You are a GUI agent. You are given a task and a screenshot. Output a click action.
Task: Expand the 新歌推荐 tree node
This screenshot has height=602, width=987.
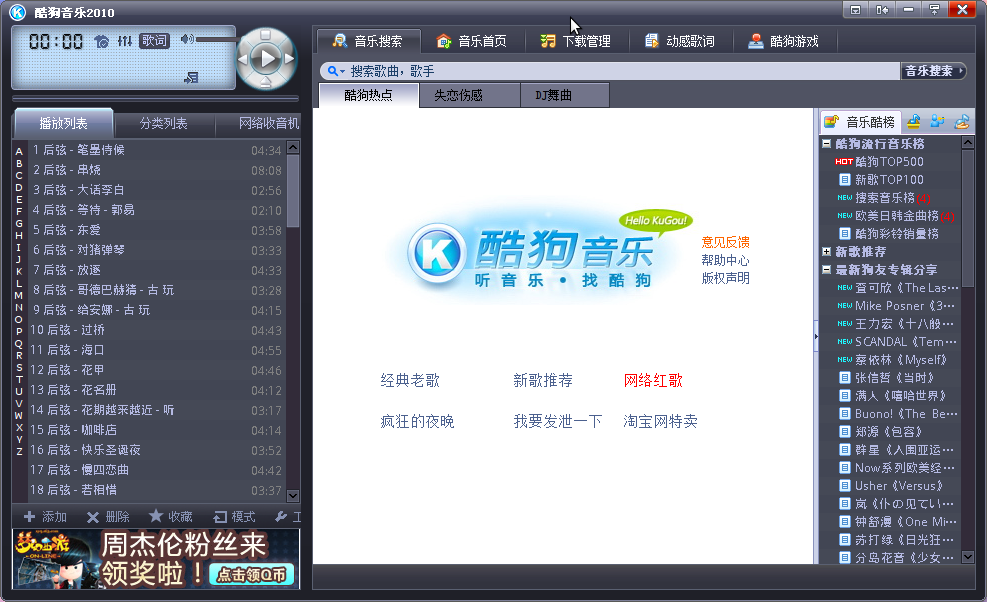(826, 251)
